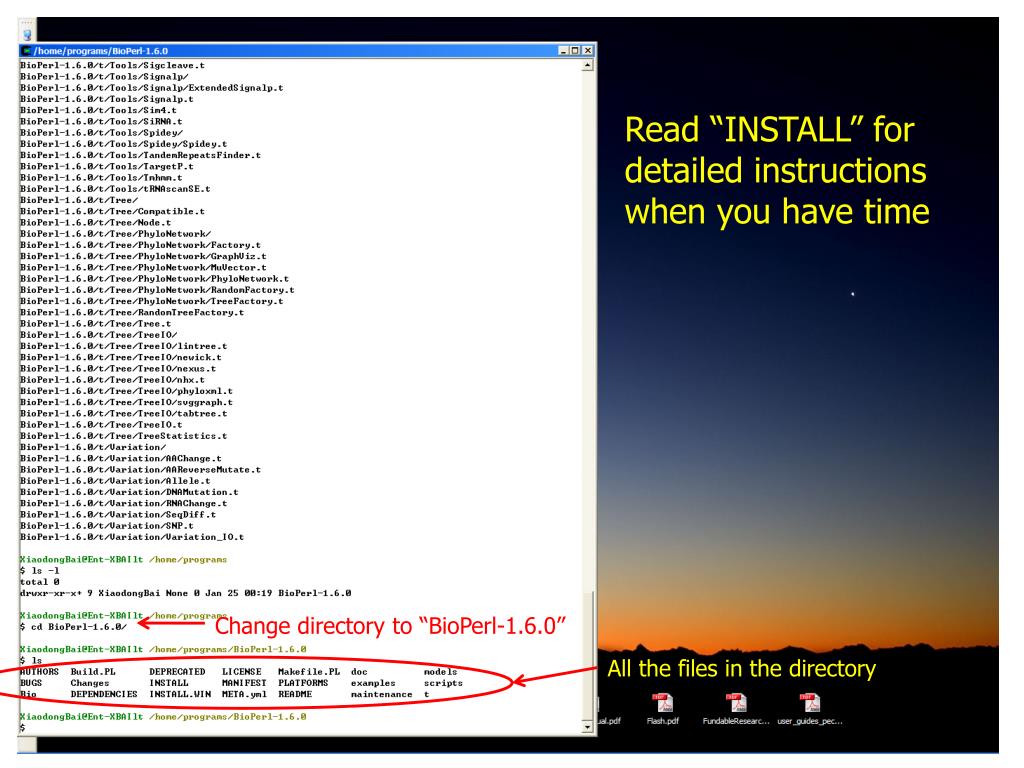Click the terminal window title bar icon

click(27, 51)
